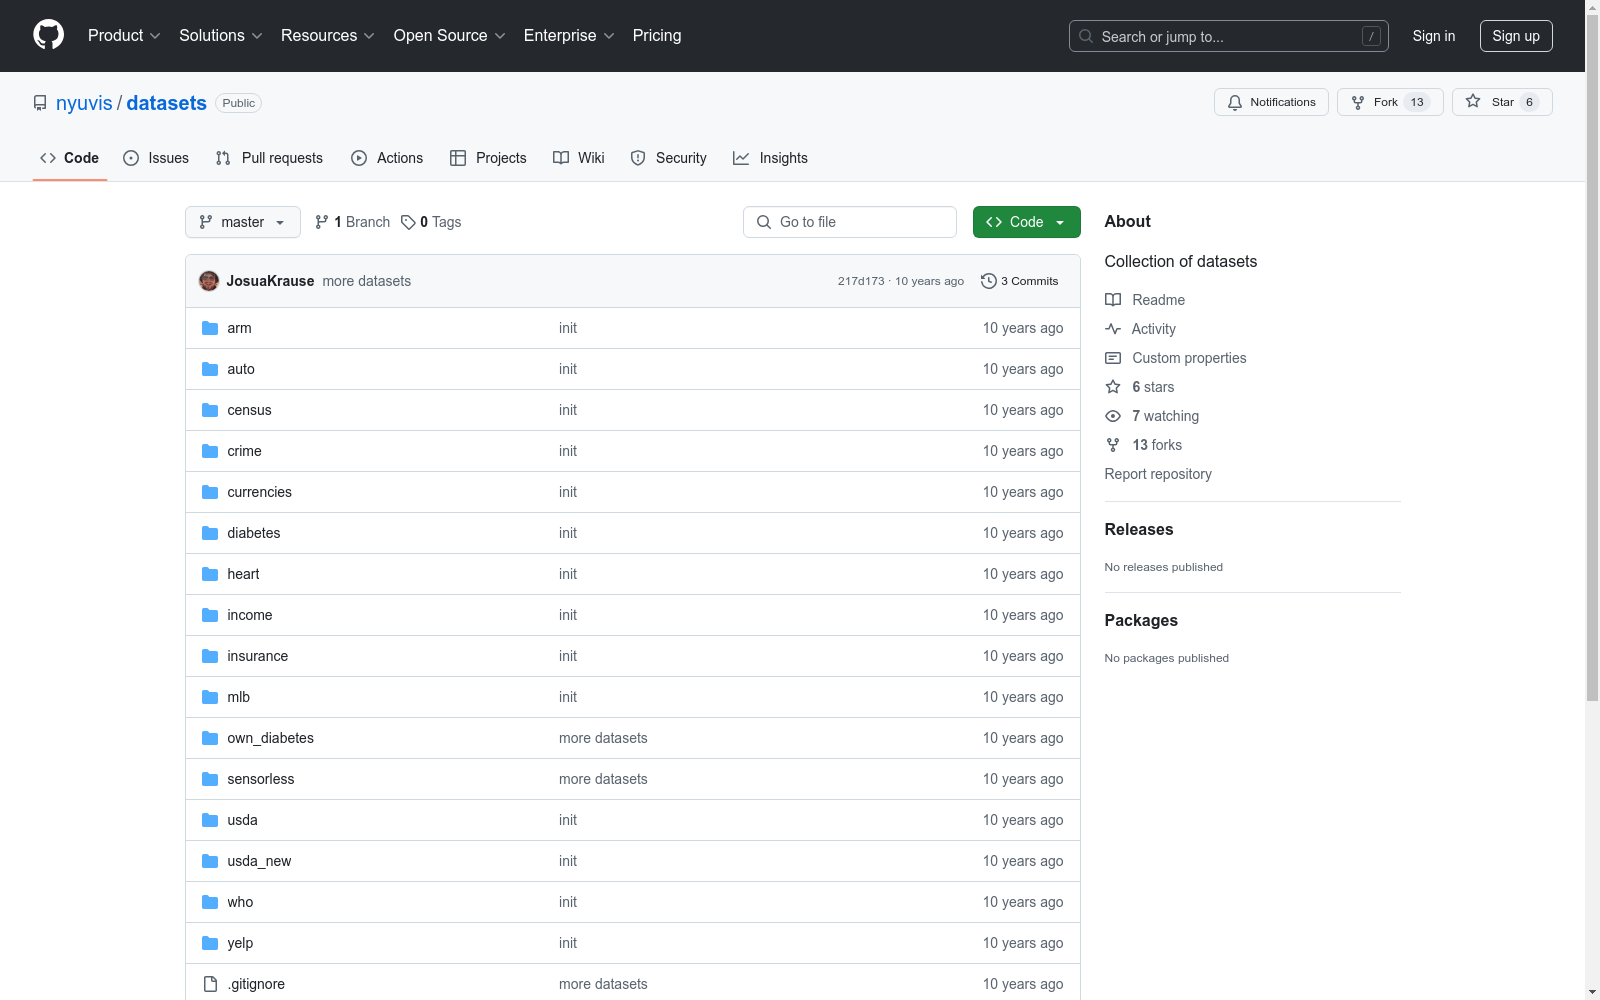Click the census folder icon
The width and height of the screenshot is (1600, 1000).
click(210, 410)
